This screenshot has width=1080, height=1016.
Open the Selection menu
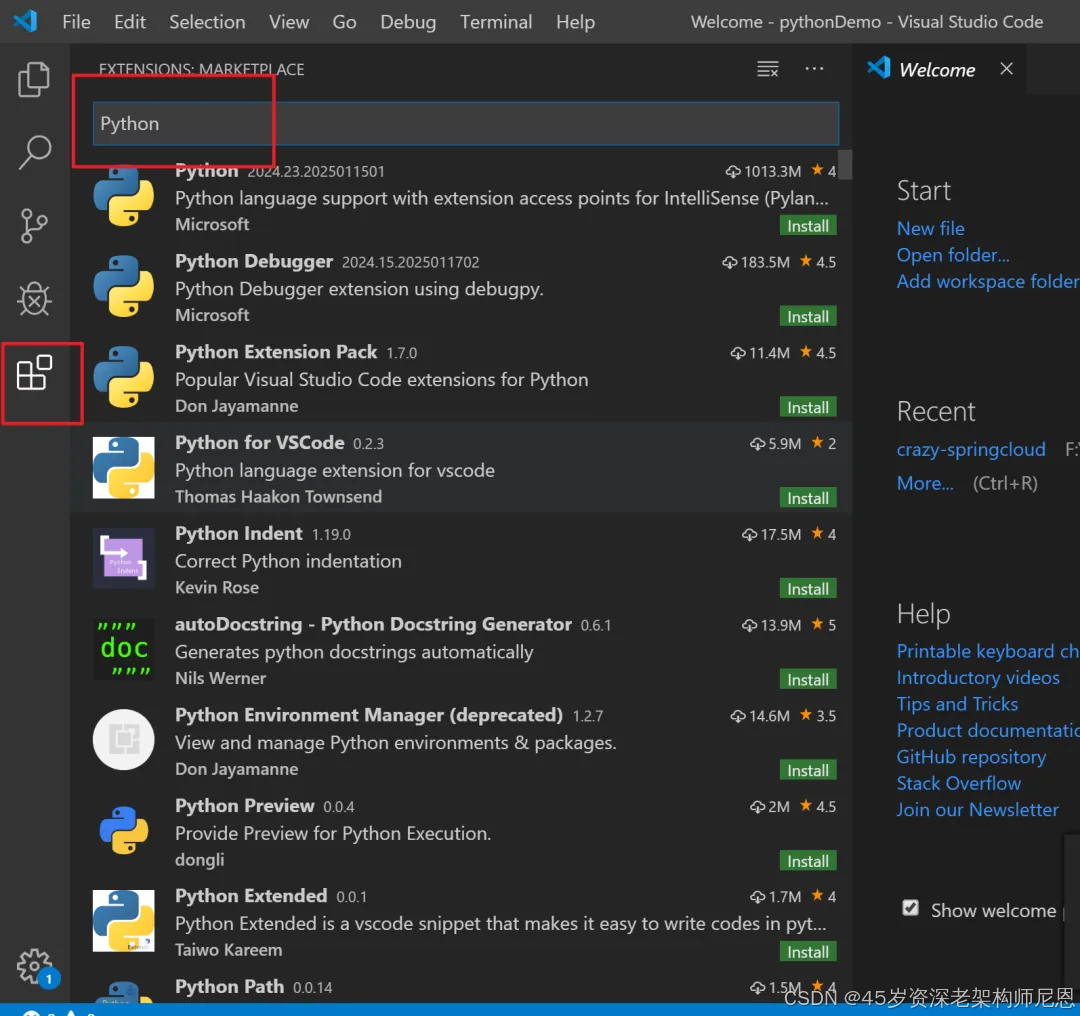click(x=207, y=22)
